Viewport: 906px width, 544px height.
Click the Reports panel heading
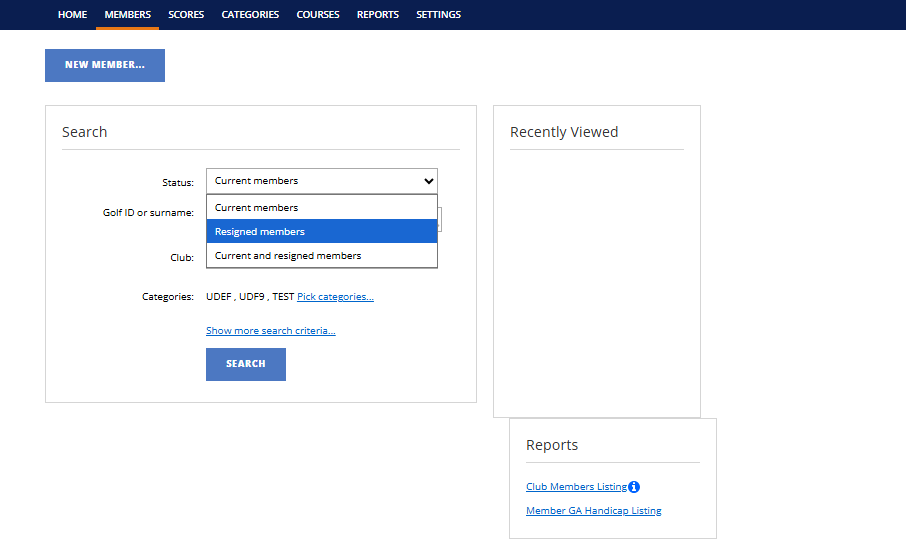click(552, 445)
